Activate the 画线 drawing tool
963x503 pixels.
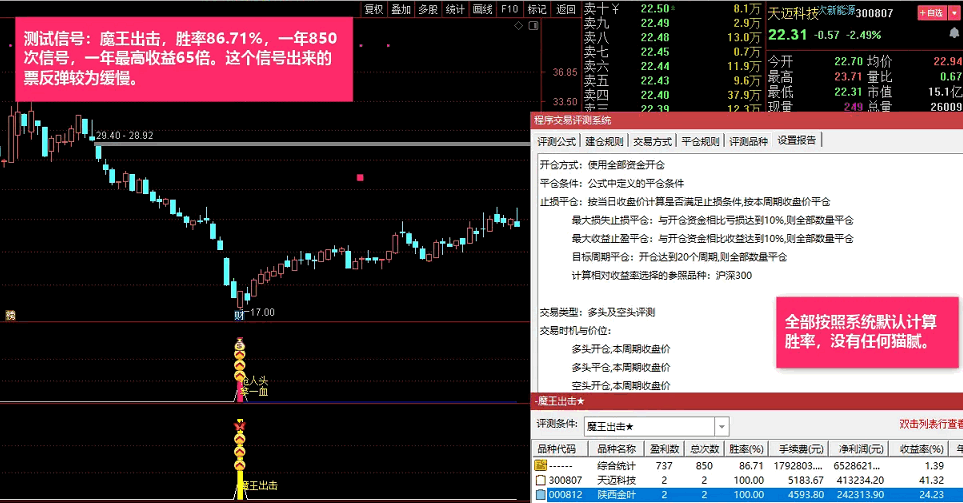[483, 9]
